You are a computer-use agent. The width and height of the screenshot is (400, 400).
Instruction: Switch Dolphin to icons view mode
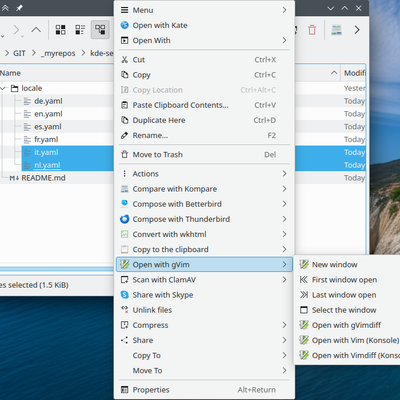click(x=60, y=30)
